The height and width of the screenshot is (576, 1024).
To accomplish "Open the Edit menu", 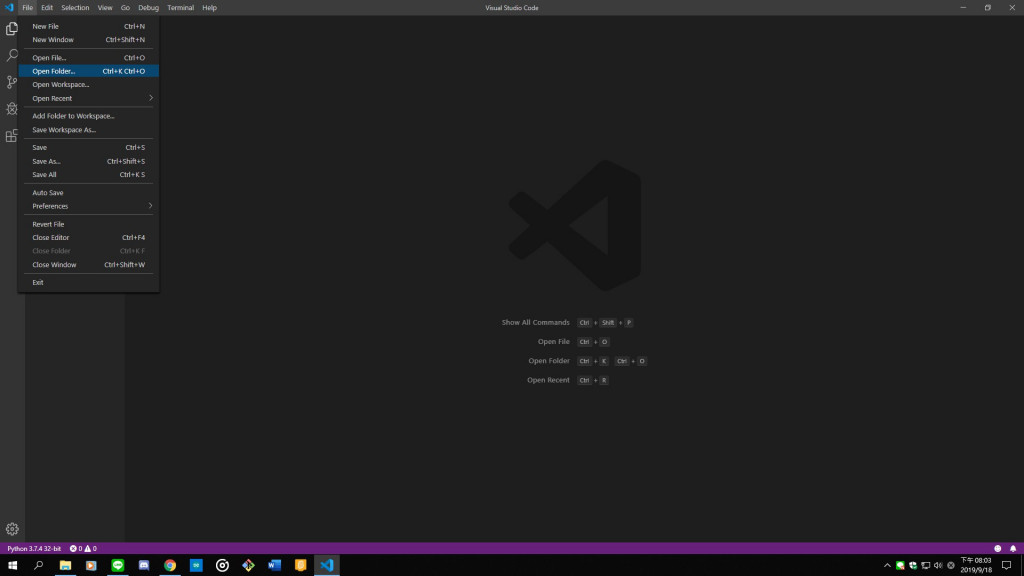I will pyautogui.click(x=47, y=8).
